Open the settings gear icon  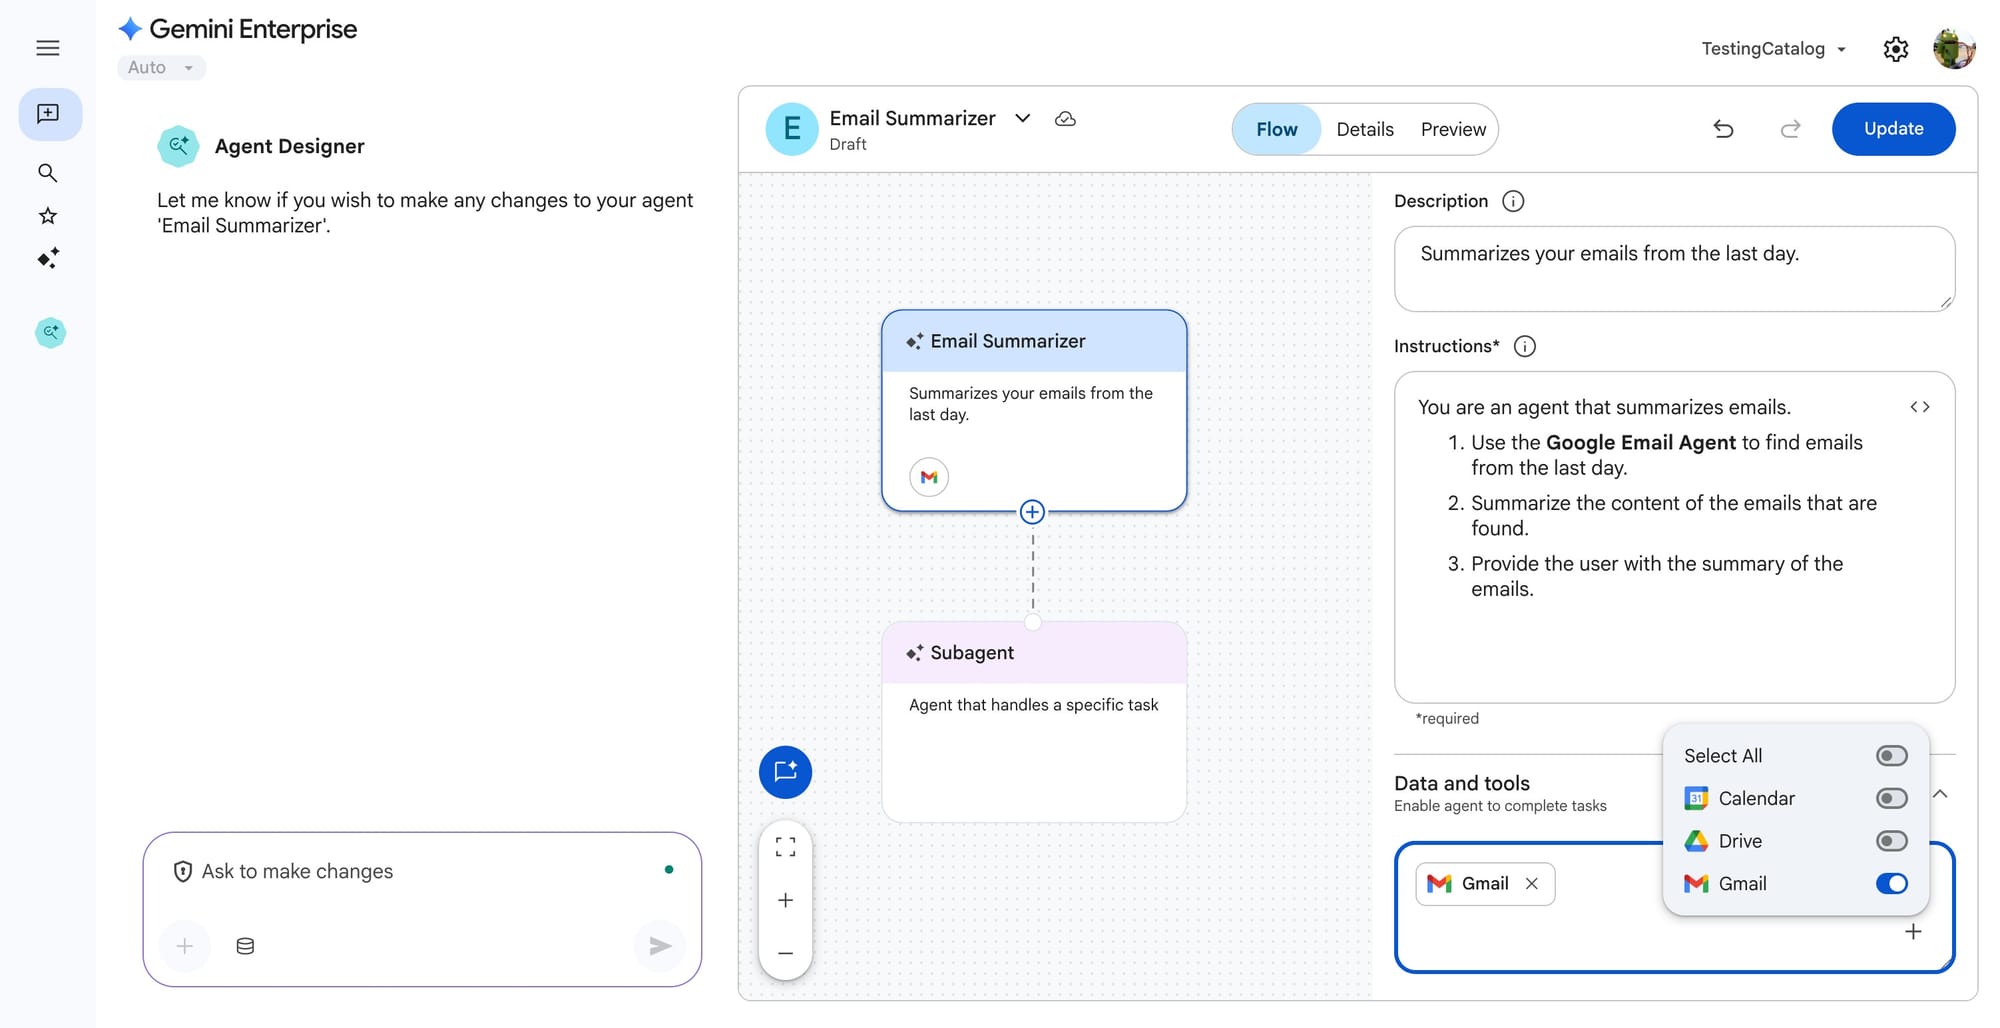coord(1895,49)
